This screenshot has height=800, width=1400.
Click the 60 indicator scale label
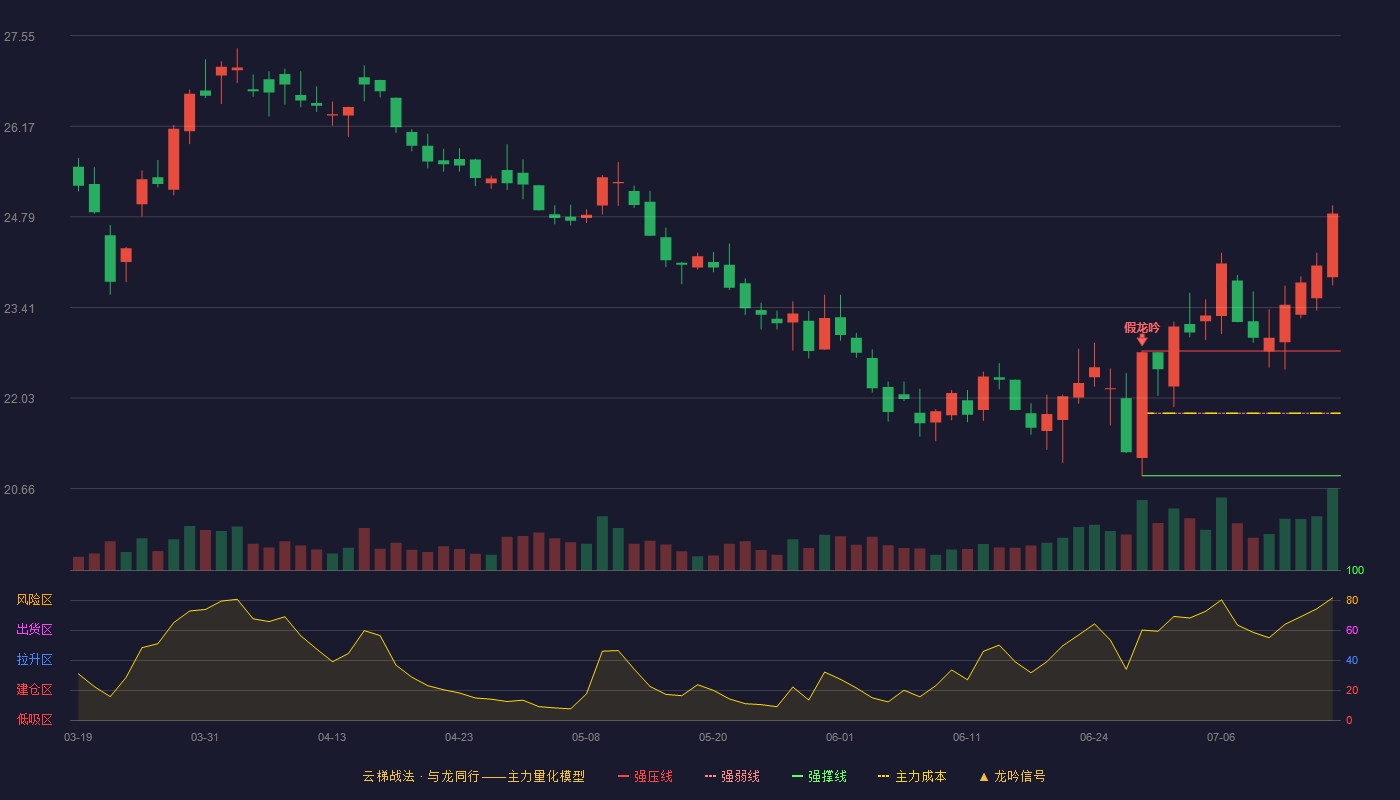(1352, 630)
